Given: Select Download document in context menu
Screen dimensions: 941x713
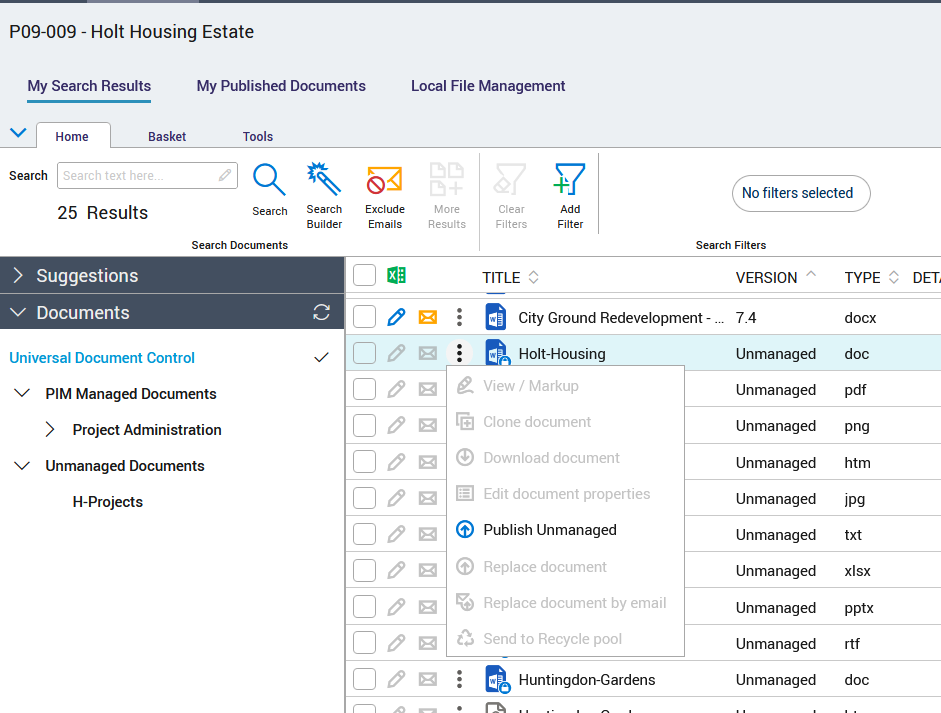Looking at the screenshot, I should click(x=565, y=458).
